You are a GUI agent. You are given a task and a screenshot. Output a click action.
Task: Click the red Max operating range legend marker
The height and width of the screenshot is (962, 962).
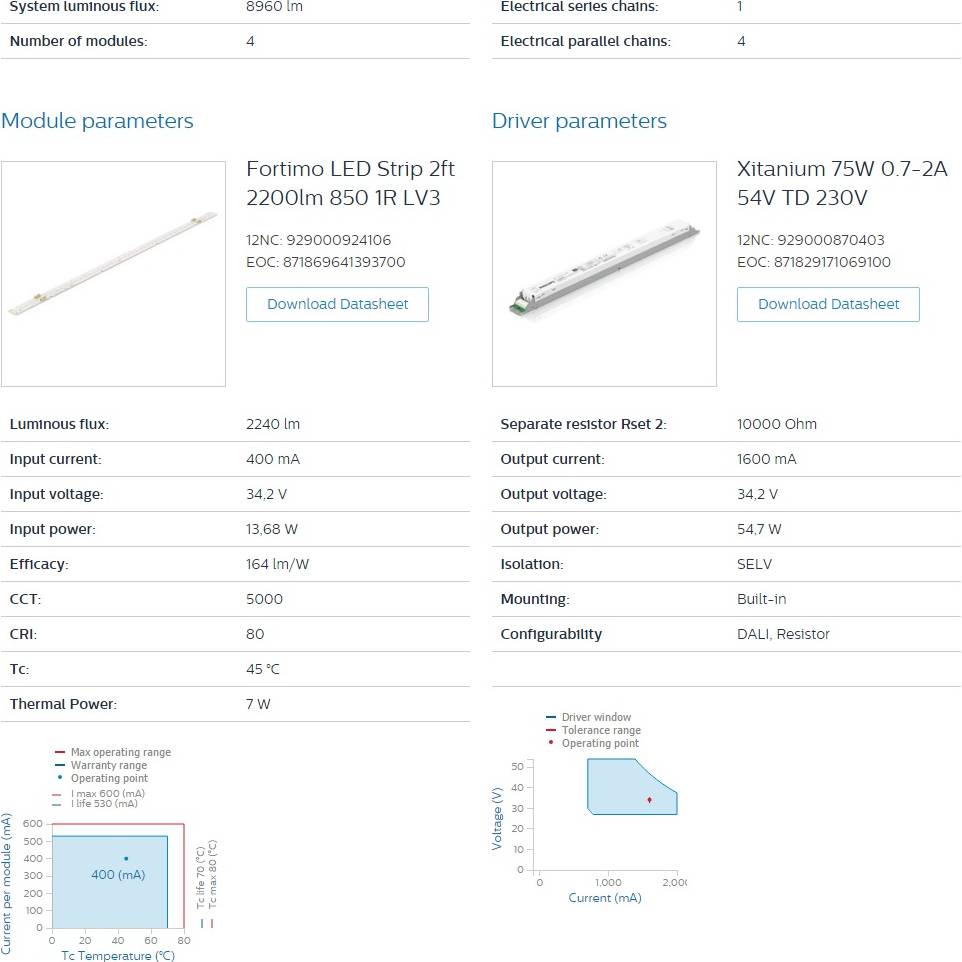[x=60, y=752]
